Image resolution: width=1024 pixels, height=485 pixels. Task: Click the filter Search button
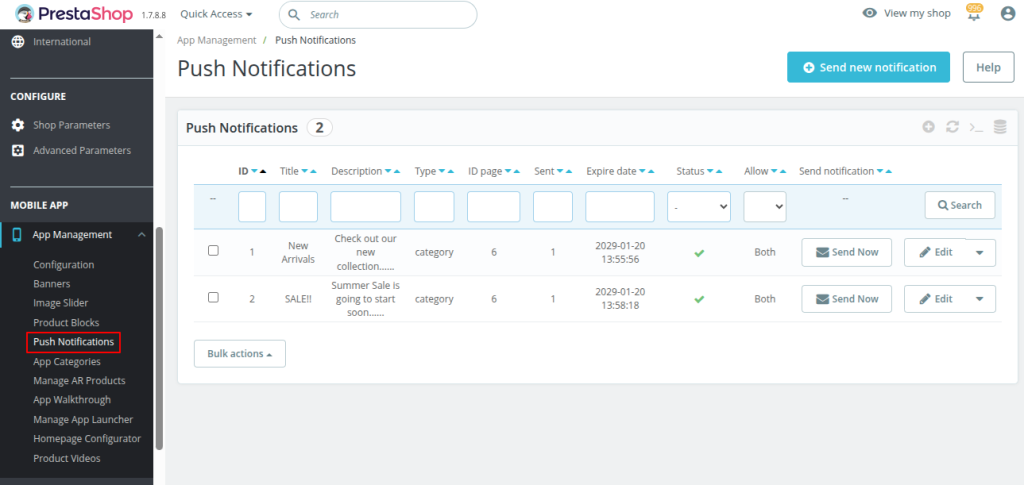tap(960, 205)
